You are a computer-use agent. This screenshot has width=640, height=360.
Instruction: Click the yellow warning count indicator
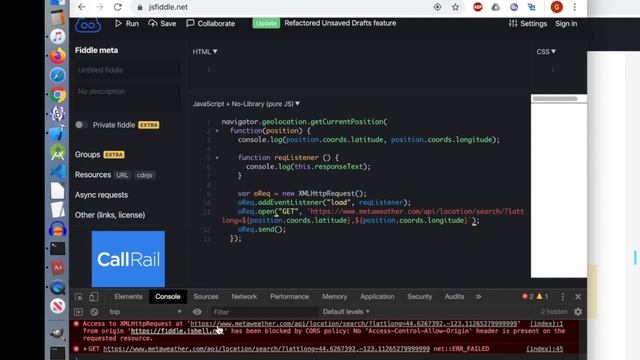[542, 297]
